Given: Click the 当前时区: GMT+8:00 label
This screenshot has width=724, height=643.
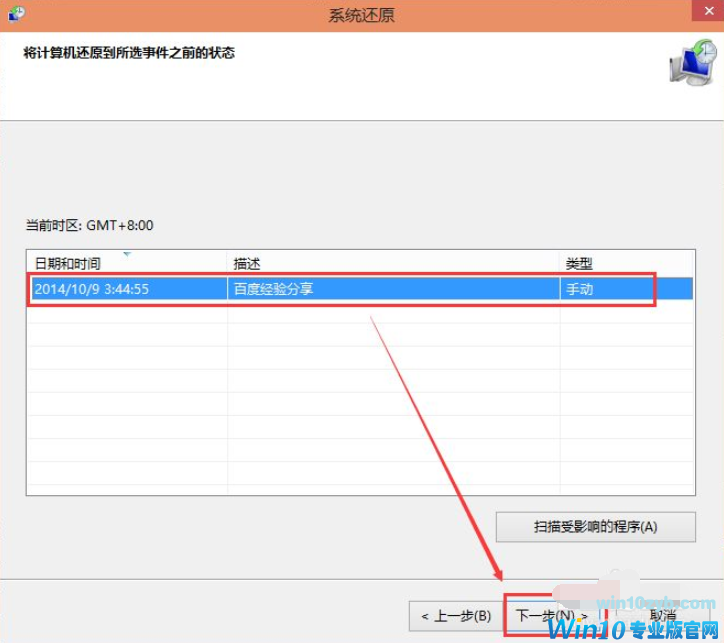Looking at the screenshot, I should 89,226.
